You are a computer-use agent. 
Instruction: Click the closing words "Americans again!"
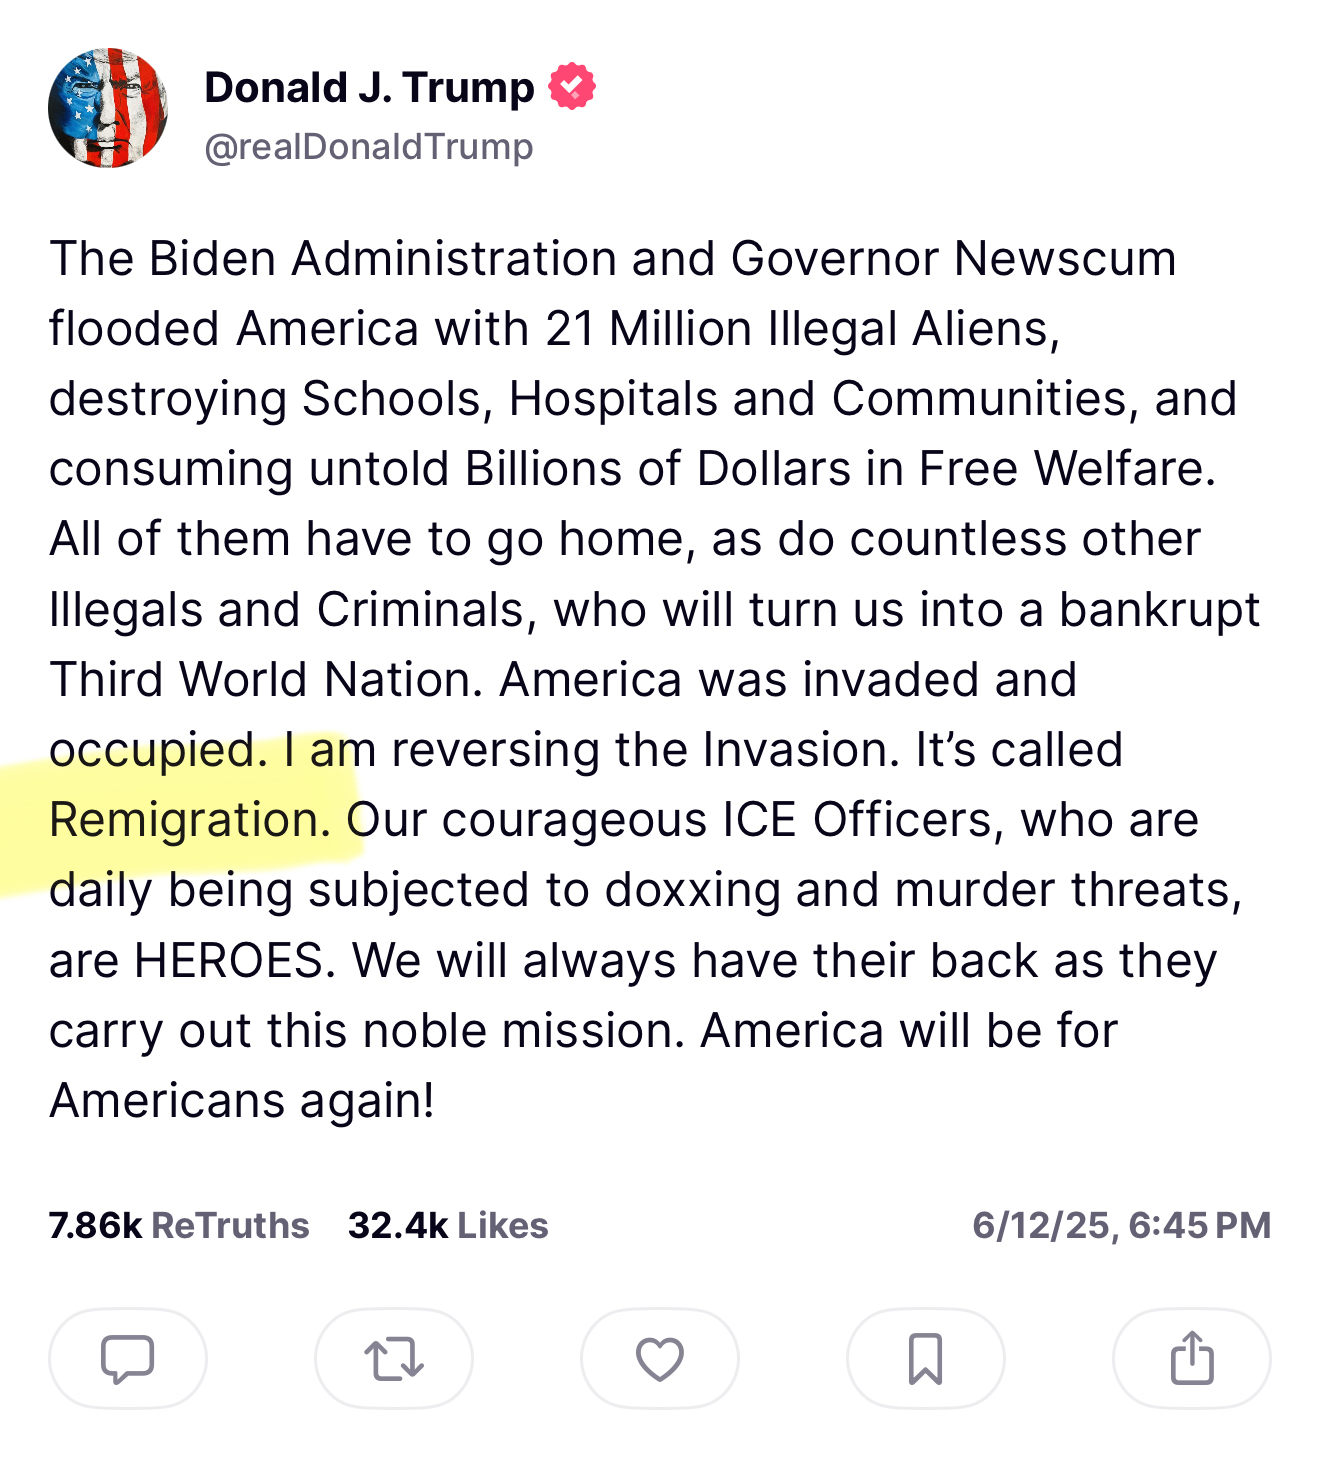242,1101
